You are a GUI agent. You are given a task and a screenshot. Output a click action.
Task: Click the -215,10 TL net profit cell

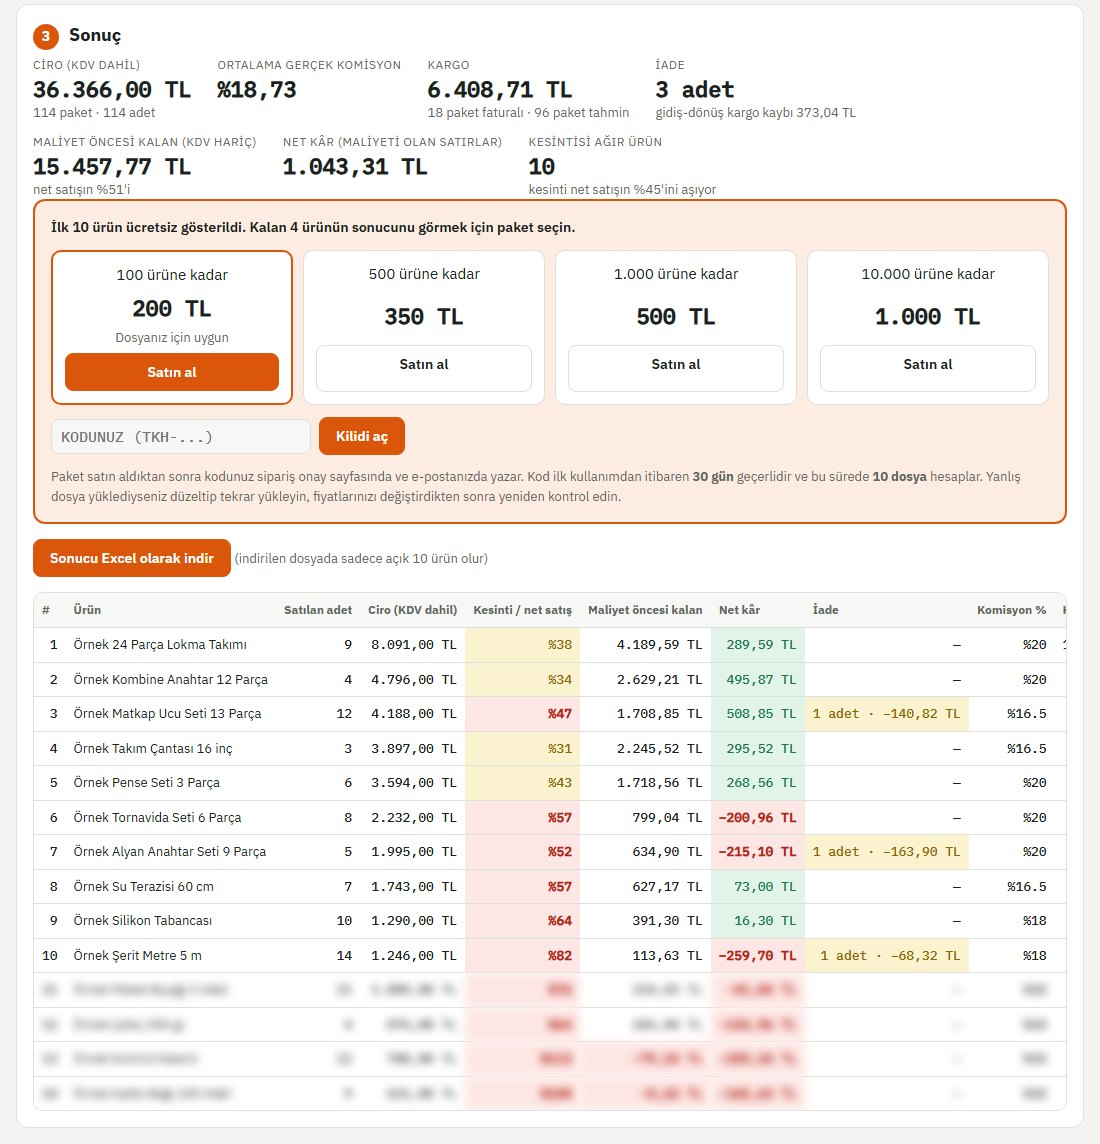click(x=758, y=851)
